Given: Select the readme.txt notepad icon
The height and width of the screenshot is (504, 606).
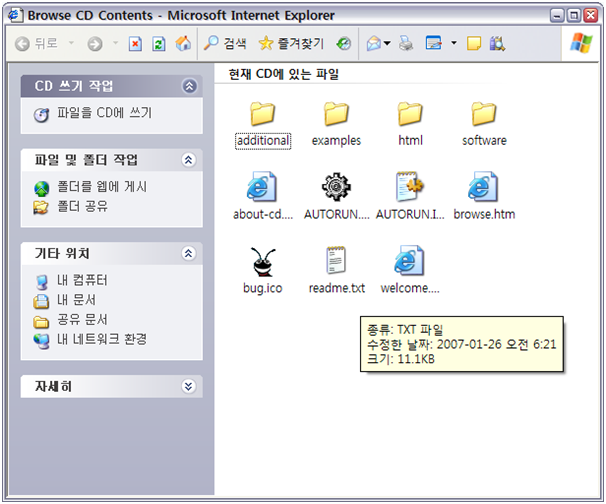Looking at the screenshot, I should click(x=336, y=260).
